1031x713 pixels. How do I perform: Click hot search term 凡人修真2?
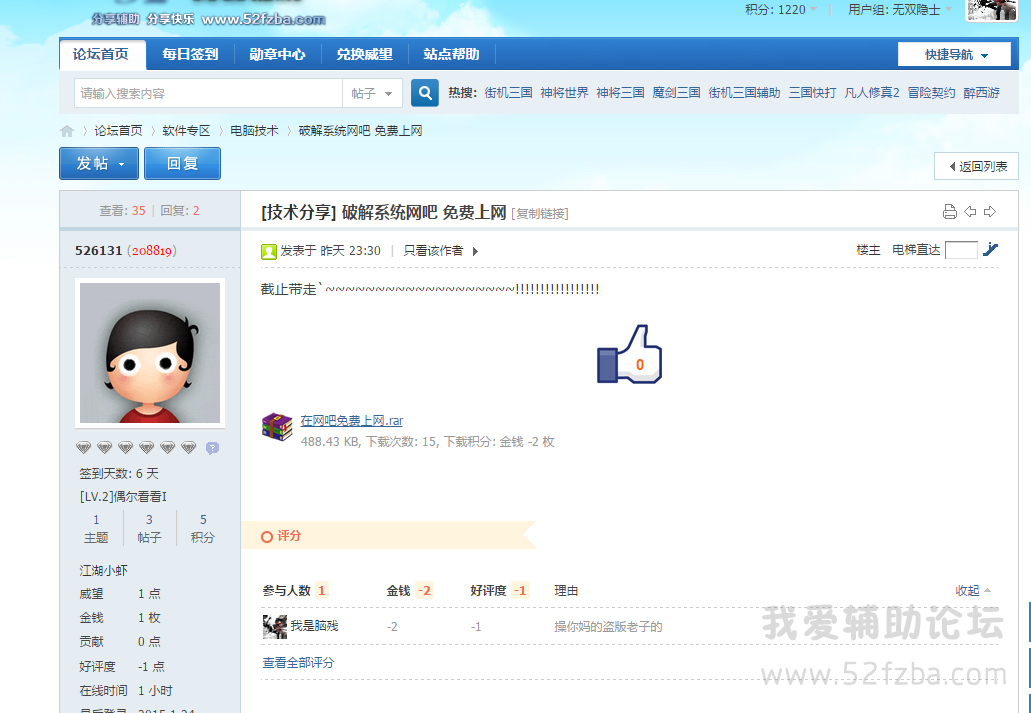872,93
